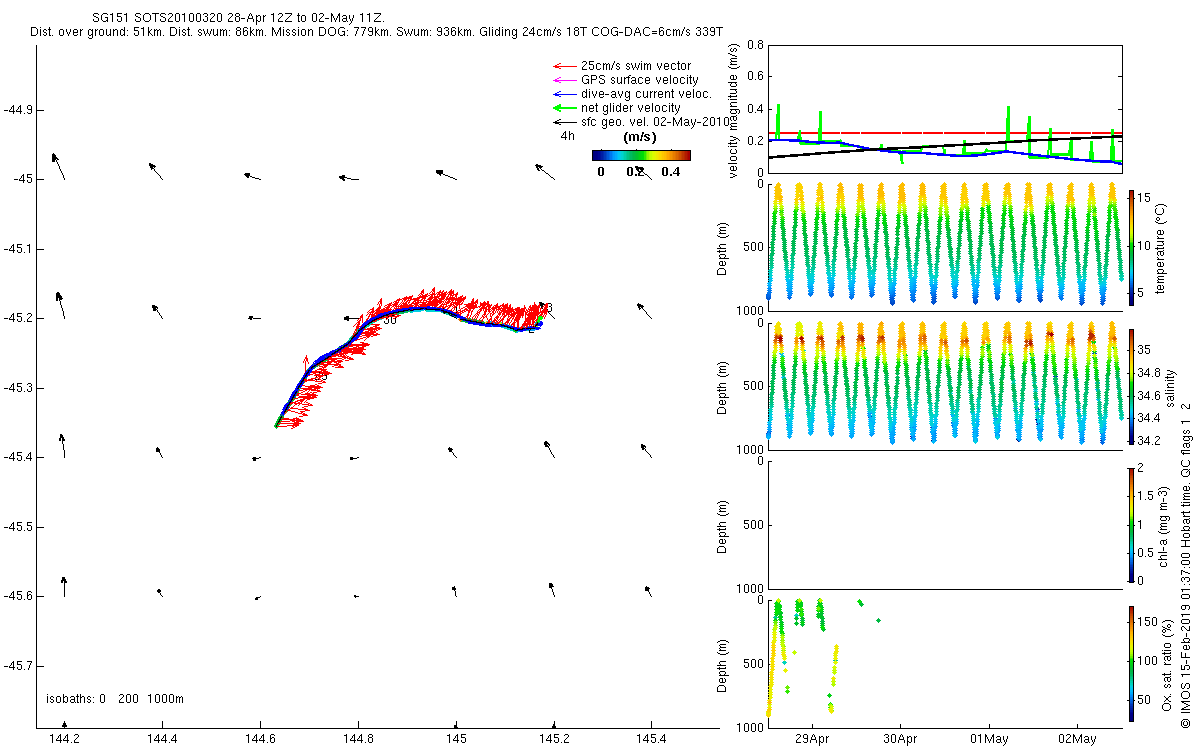Click the 01May tick label on time axis
The image size is (1200, 750).
pos(988,739)
